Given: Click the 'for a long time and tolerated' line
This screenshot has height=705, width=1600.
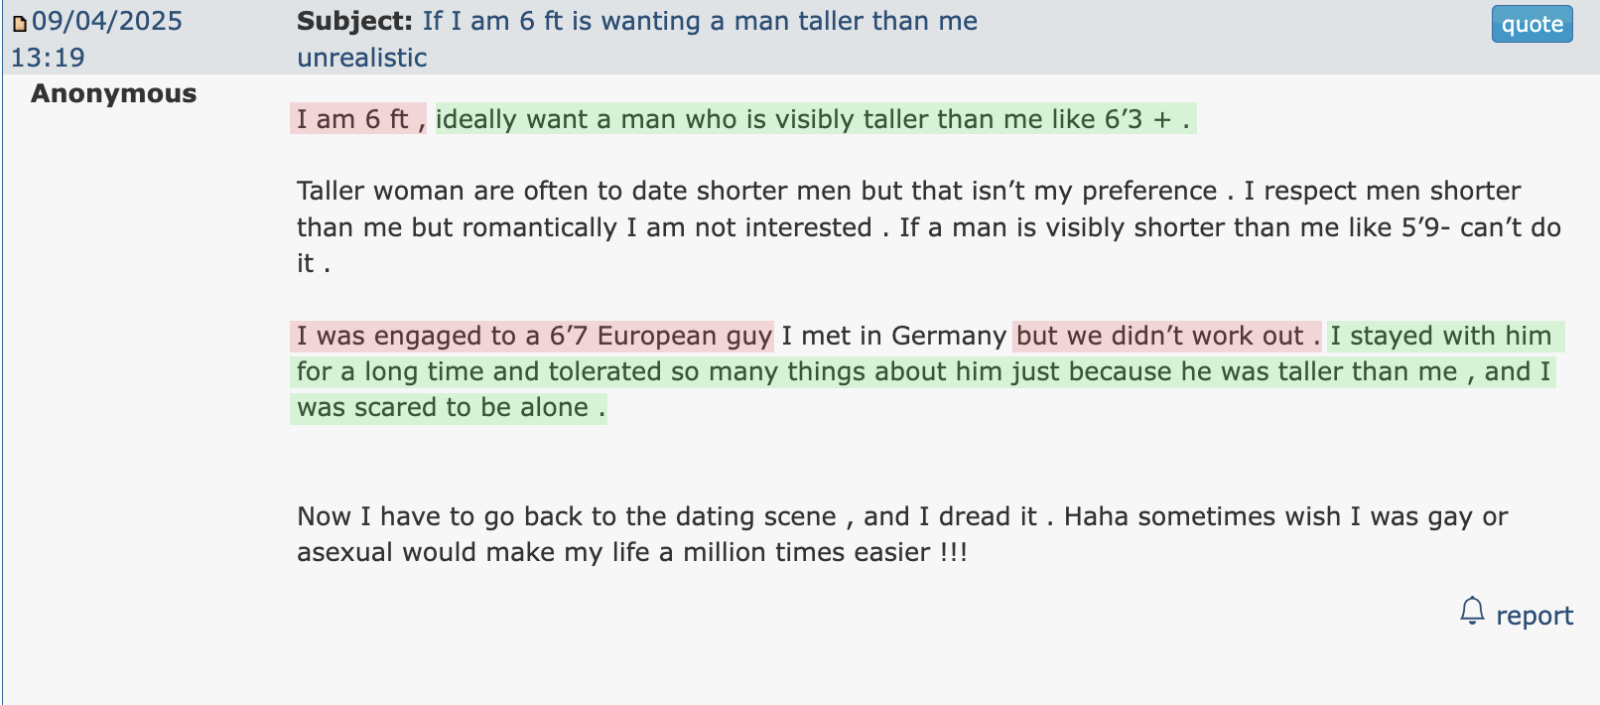Looking at the screenshot, I should pyautogui.click(x=923, y=372).
